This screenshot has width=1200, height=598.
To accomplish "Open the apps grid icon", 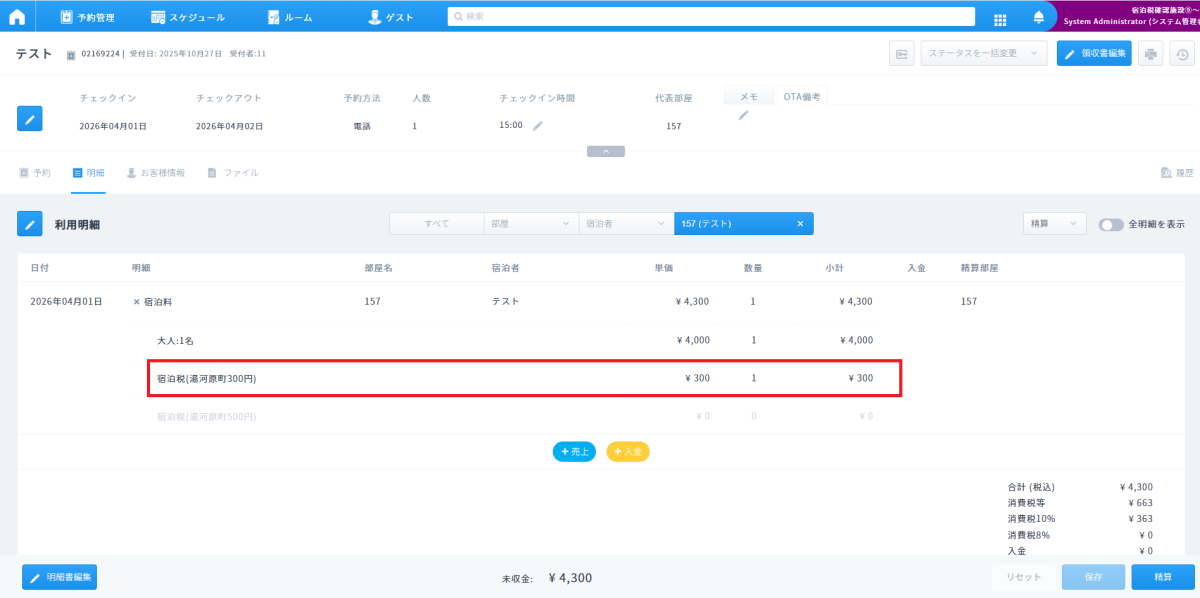I will (x=1000, y=18).
